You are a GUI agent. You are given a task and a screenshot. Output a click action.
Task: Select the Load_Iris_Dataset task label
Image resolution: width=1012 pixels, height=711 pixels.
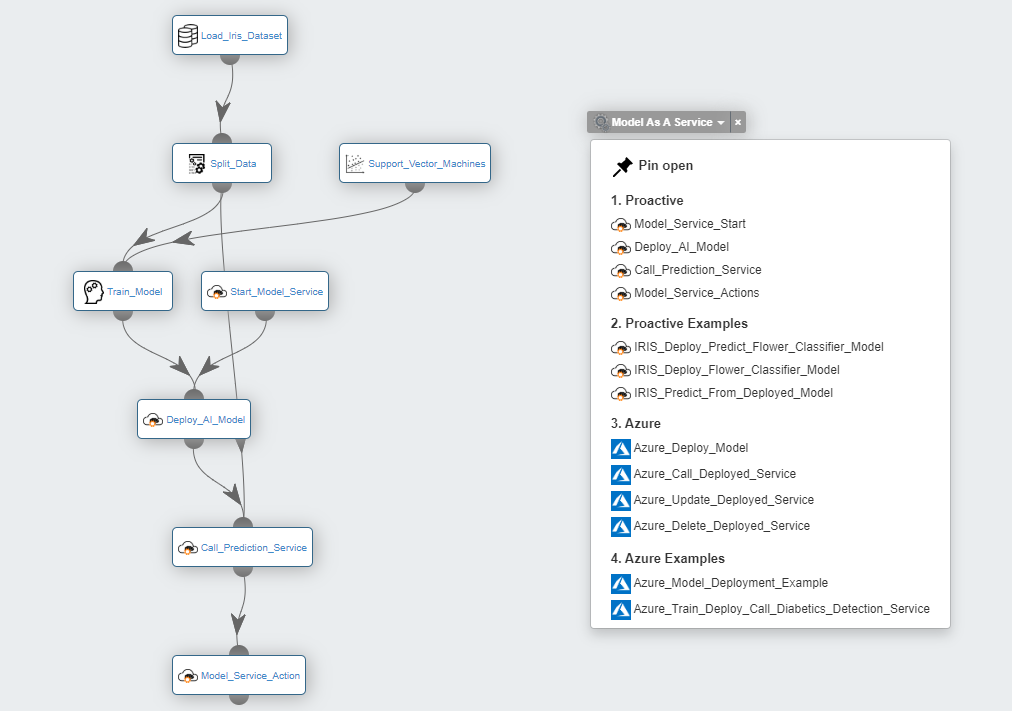[x=241, y=36]
